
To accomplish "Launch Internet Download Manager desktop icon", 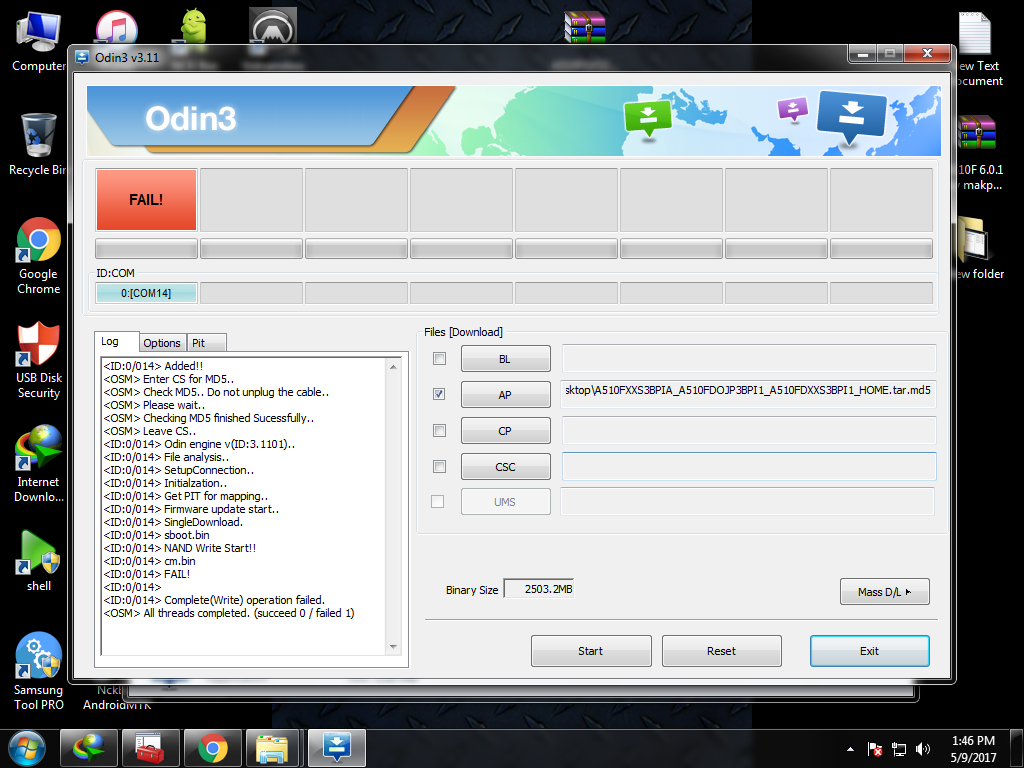I will [x=39, y=451].
